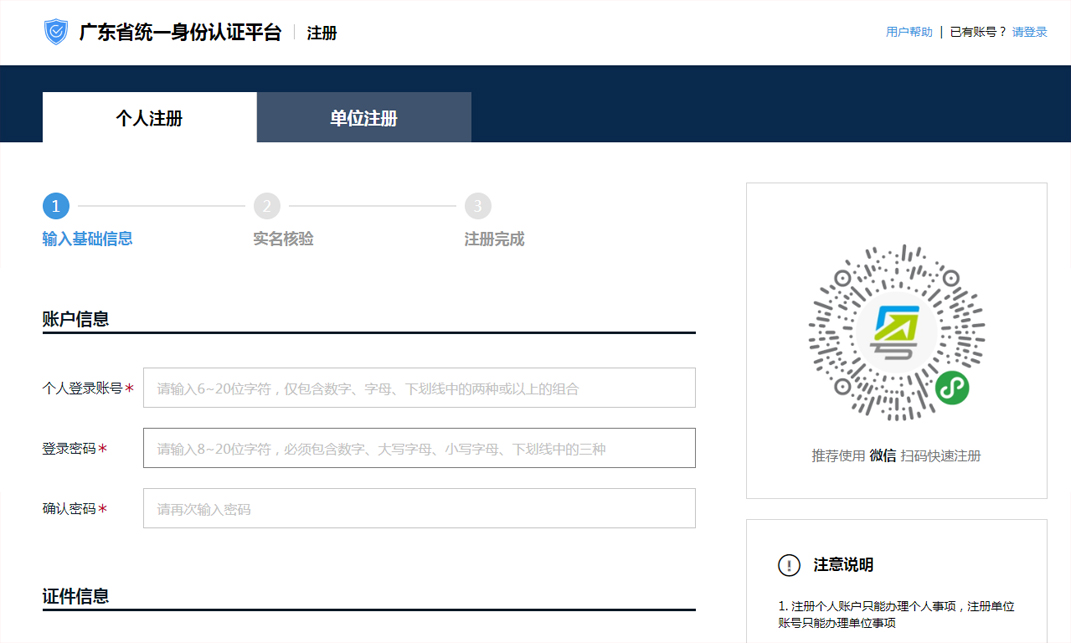The height and width of the screenshot is (643, 1071).
Task: Click the step 3 circle indicator
Action: tap(477, 206)
